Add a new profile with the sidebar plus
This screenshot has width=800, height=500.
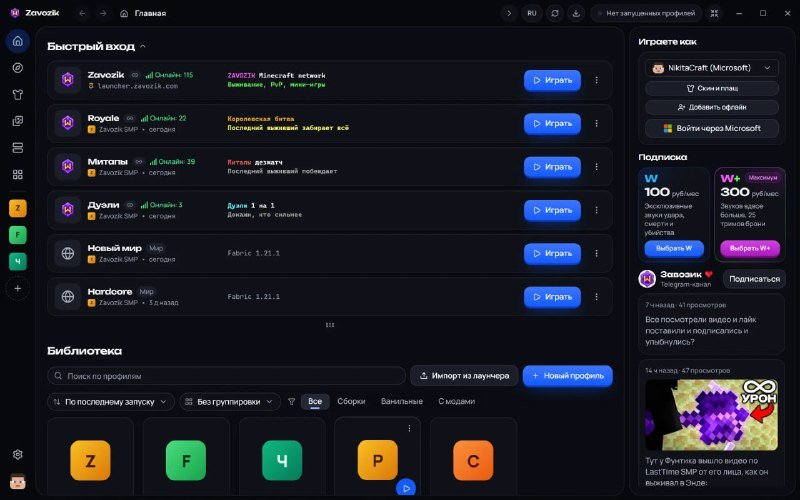[18, 288]
